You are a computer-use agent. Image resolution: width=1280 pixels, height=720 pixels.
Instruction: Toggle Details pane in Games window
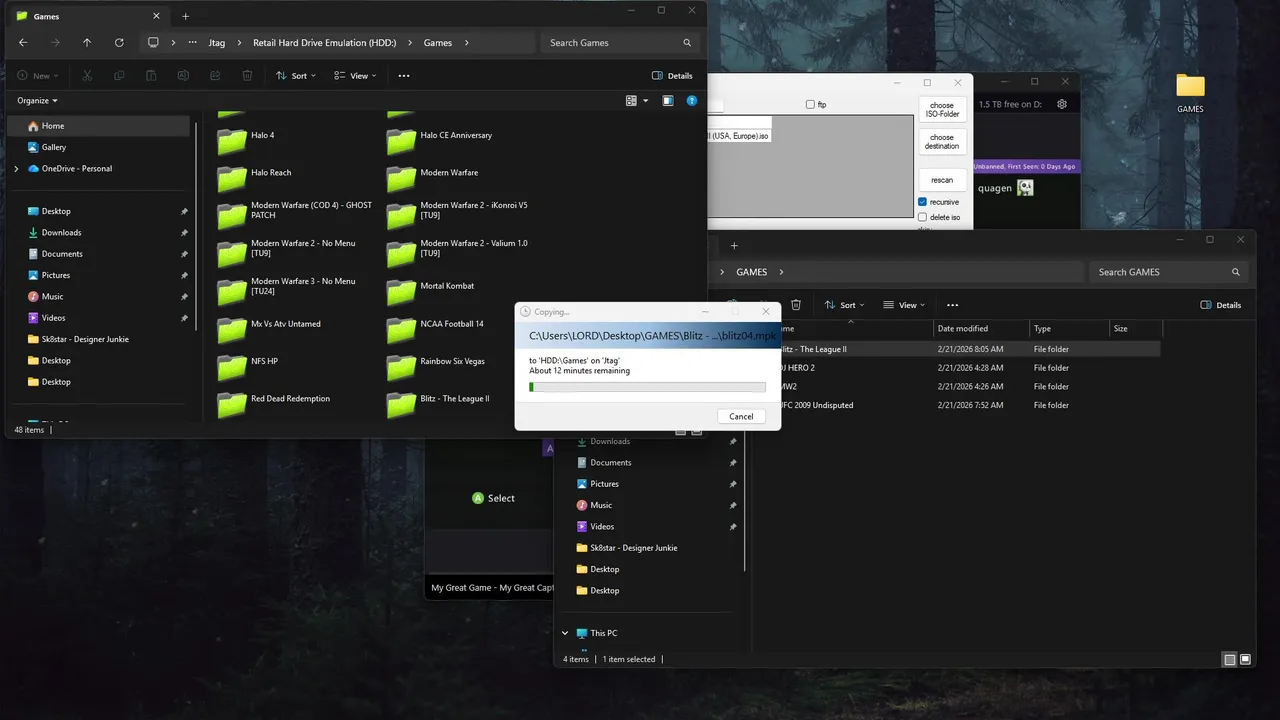coord(672,76)
